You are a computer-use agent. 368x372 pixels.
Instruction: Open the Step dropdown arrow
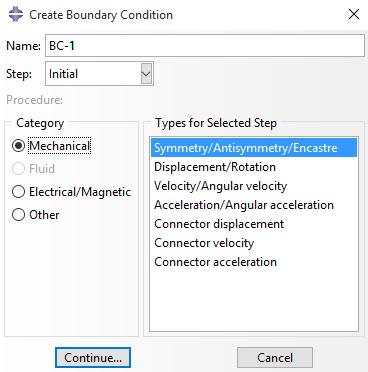tap(146, 74)
